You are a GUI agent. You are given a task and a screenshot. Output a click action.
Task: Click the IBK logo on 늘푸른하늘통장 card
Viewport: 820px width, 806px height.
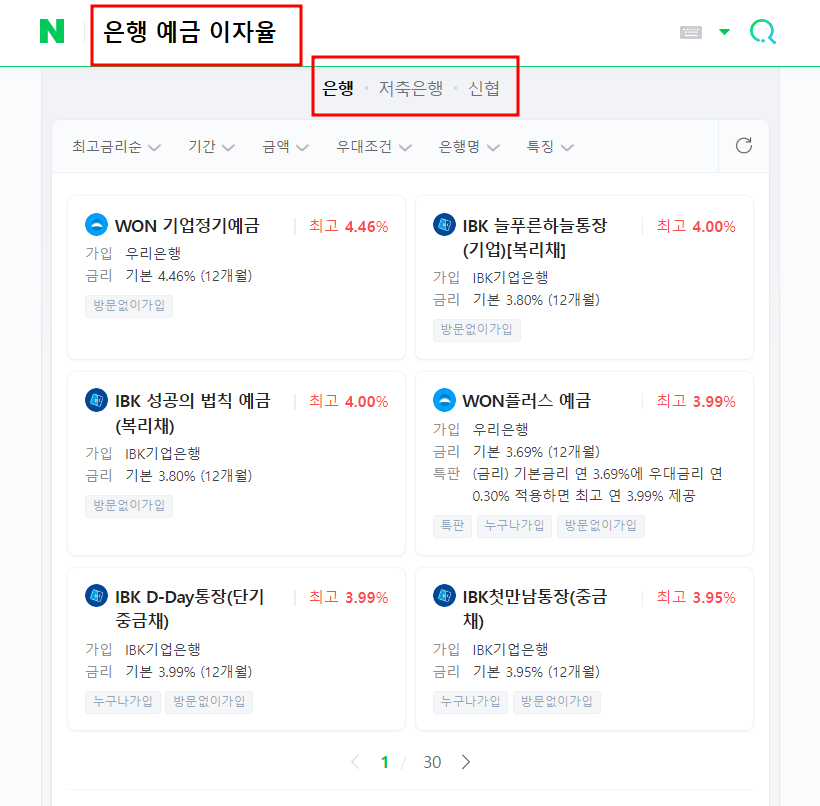[443, 225]
